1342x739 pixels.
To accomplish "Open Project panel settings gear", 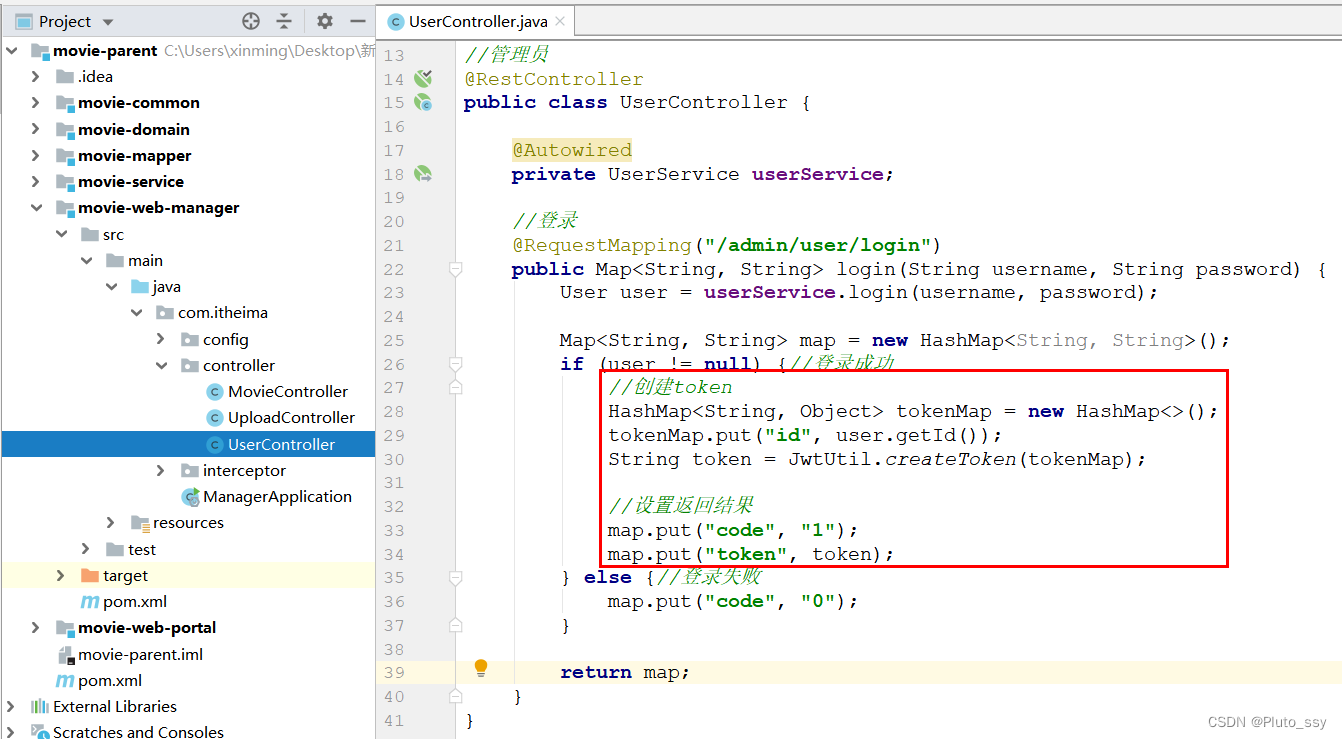I will pyautogui.click(x=325, y=21).
